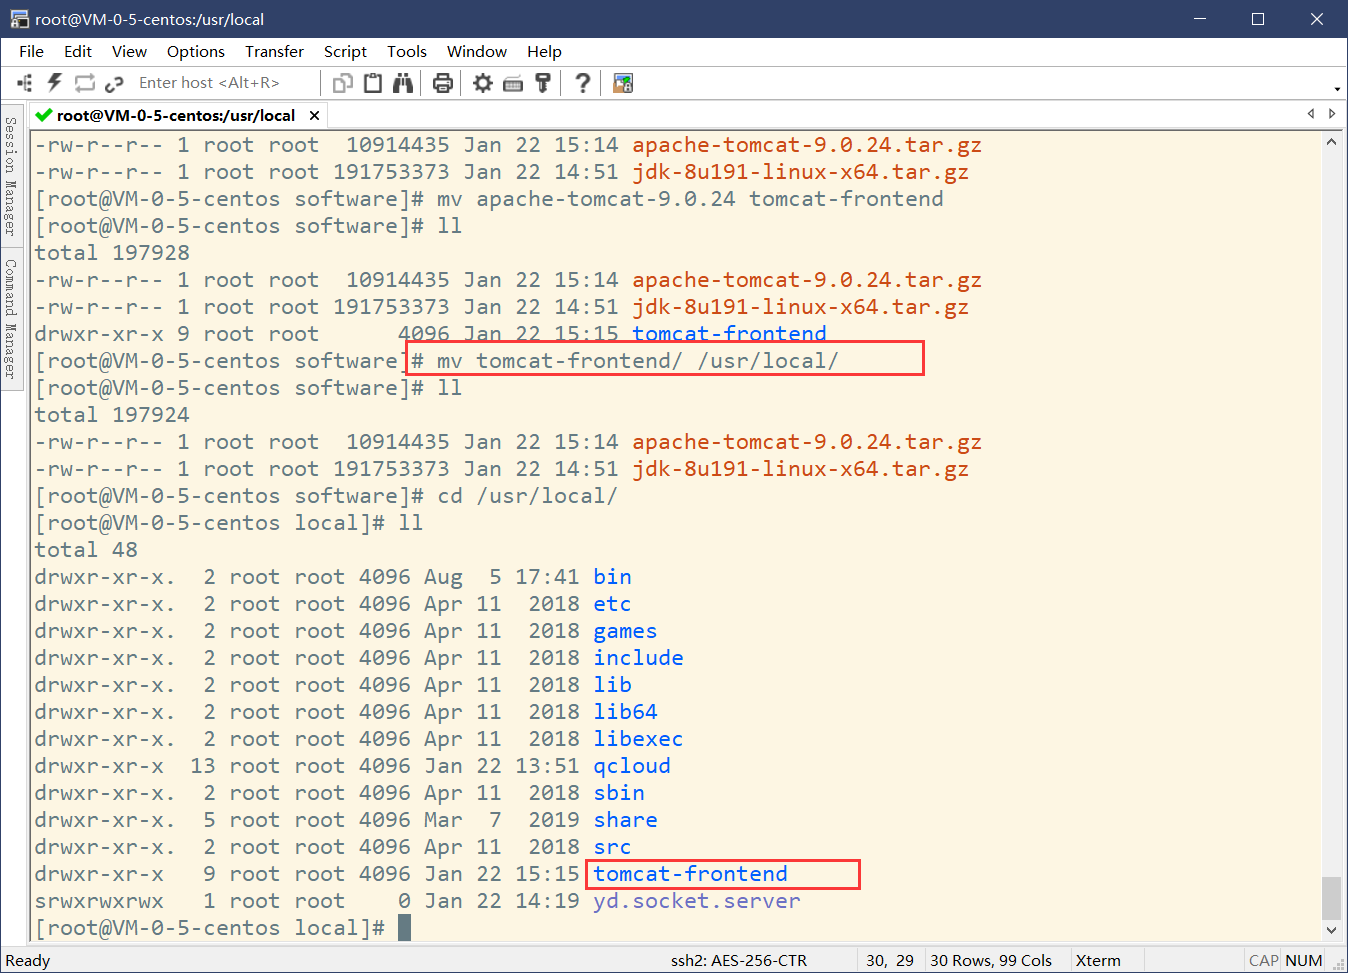Viewport: 1348px width, 973px height.
Task: Open the Keymap Editor keyboard icon
Action: click(513, 84)
